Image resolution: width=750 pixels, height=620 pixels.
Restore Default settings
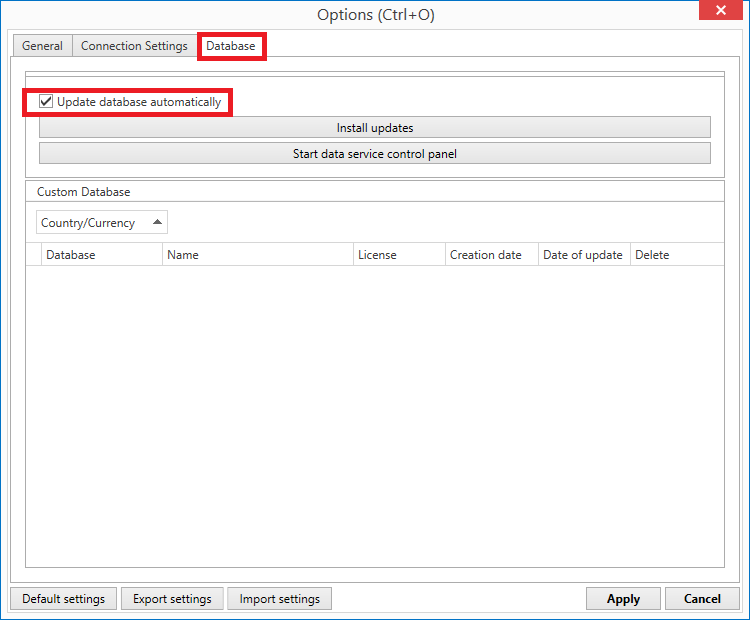click(64, 598)
